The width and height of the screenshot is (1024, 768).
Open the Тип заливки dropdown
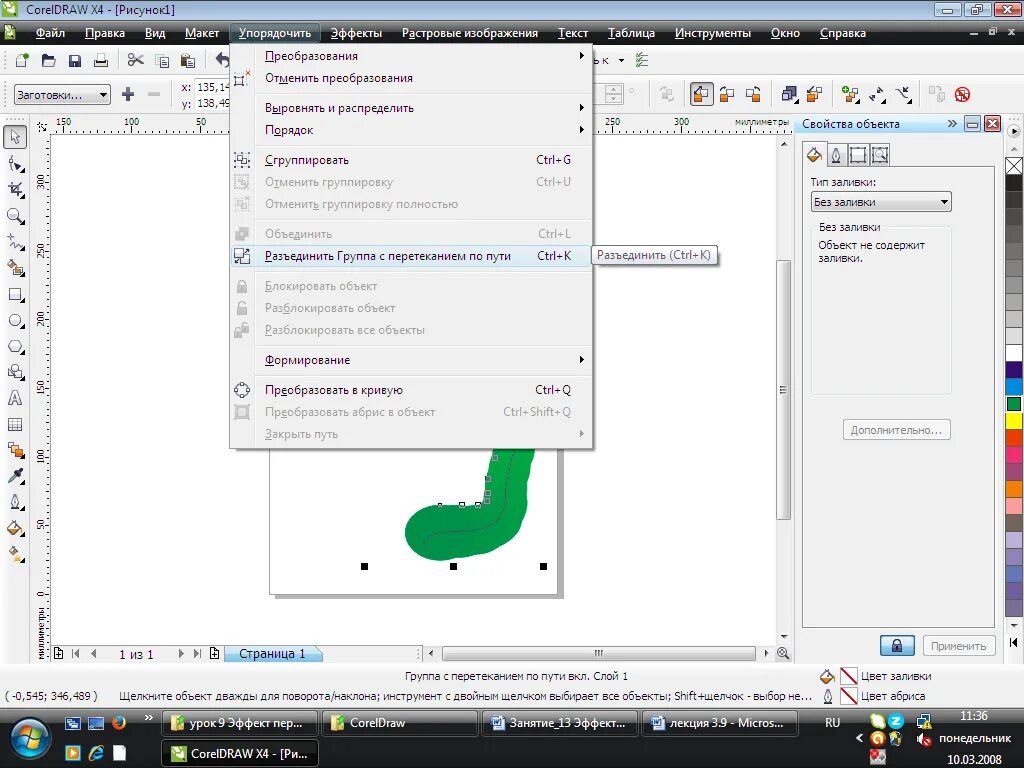pos(880,202)
